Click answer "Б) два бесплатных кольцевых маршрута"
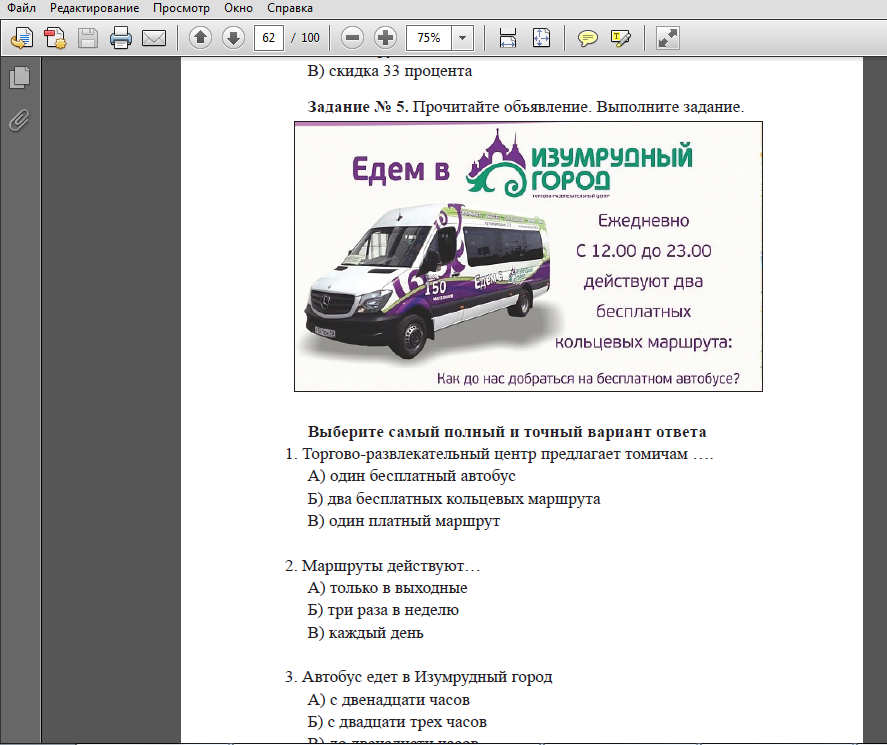The width and height of the screenshot is (887, 745). (454, 499)
